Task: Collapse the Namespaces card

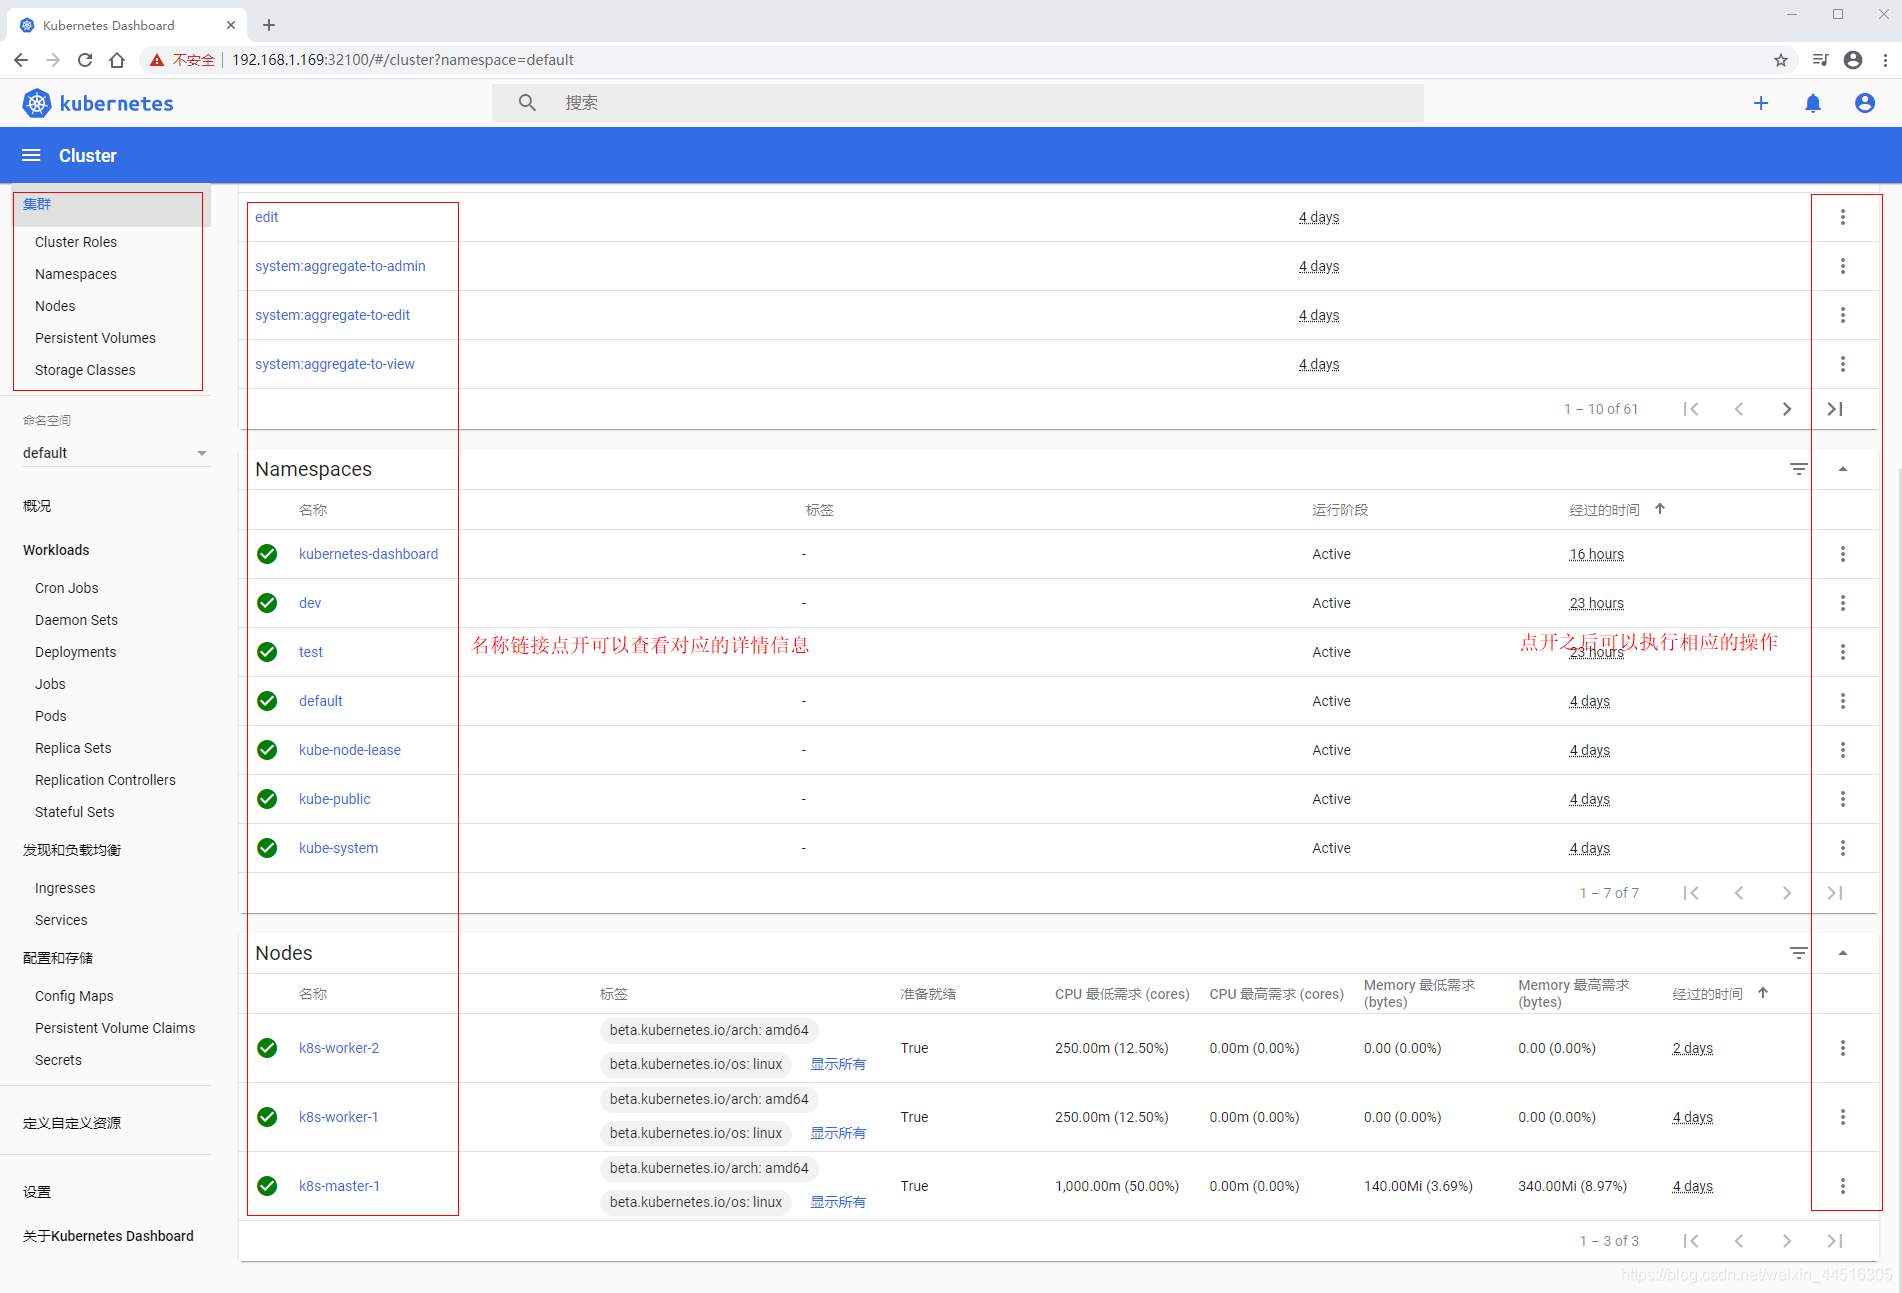Action: [x=1843, y=469]
